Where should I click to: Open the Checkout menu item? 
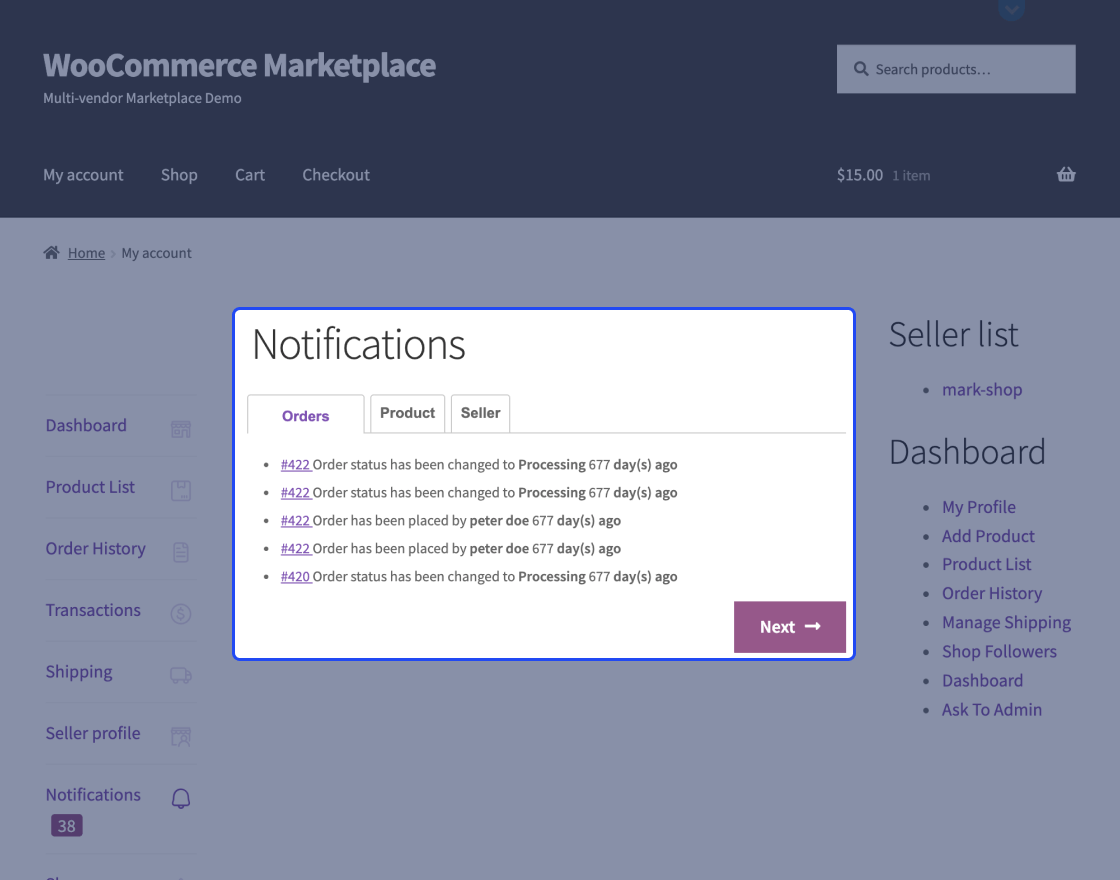336,175
